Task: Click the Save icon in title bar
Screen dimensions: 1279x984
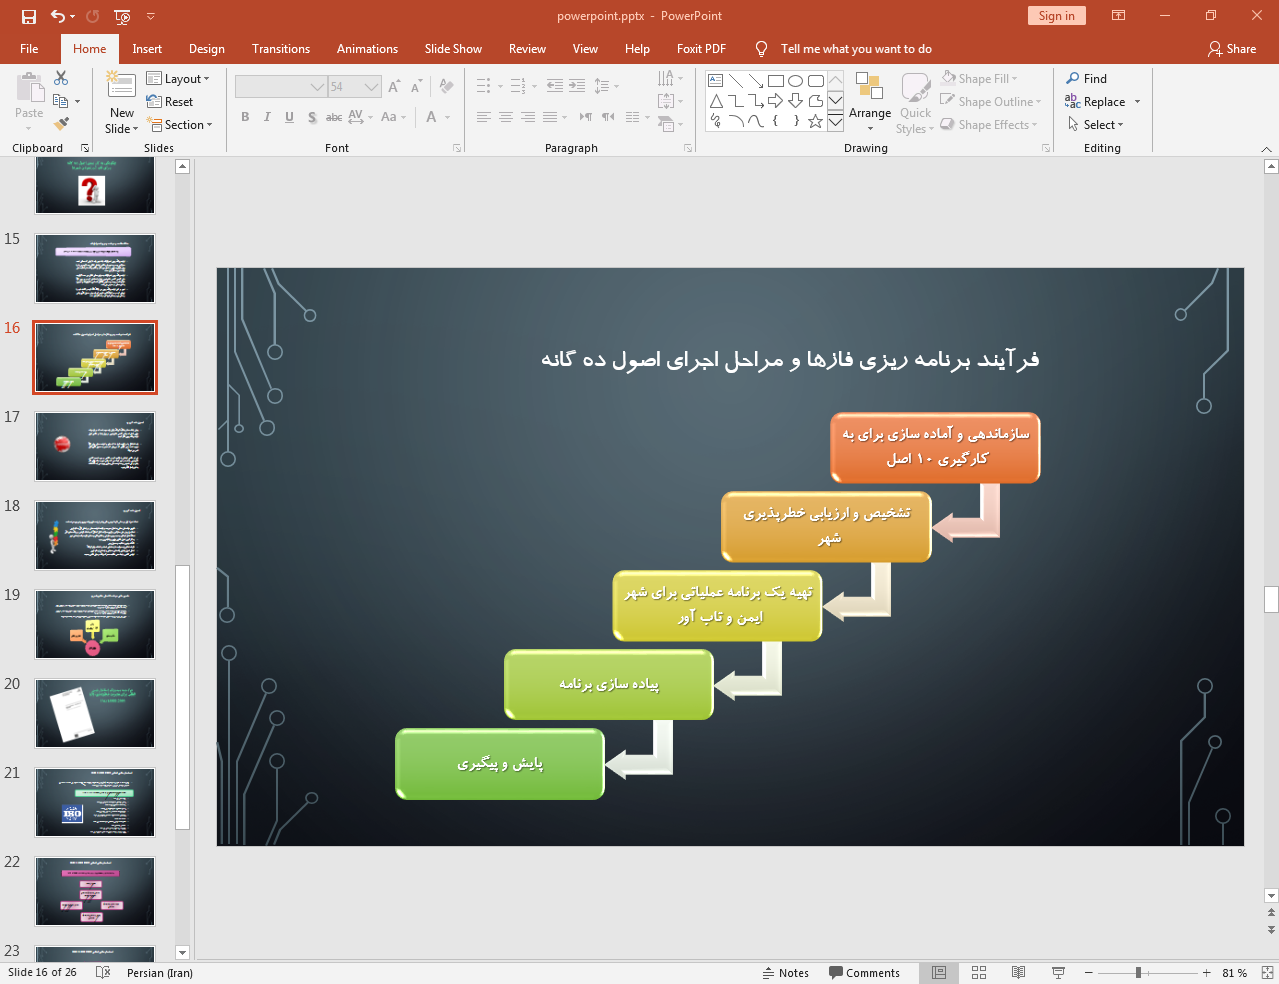Action: 29,16
